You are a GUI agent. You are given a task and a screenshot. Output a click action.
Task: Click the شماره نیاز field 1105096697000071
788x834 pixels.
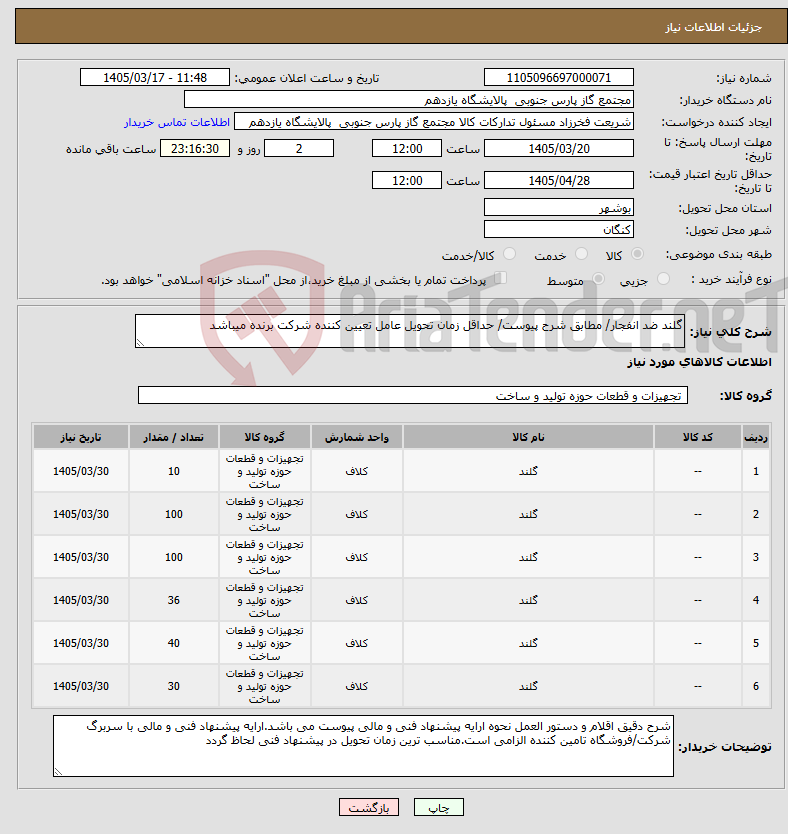coord(559,78)
